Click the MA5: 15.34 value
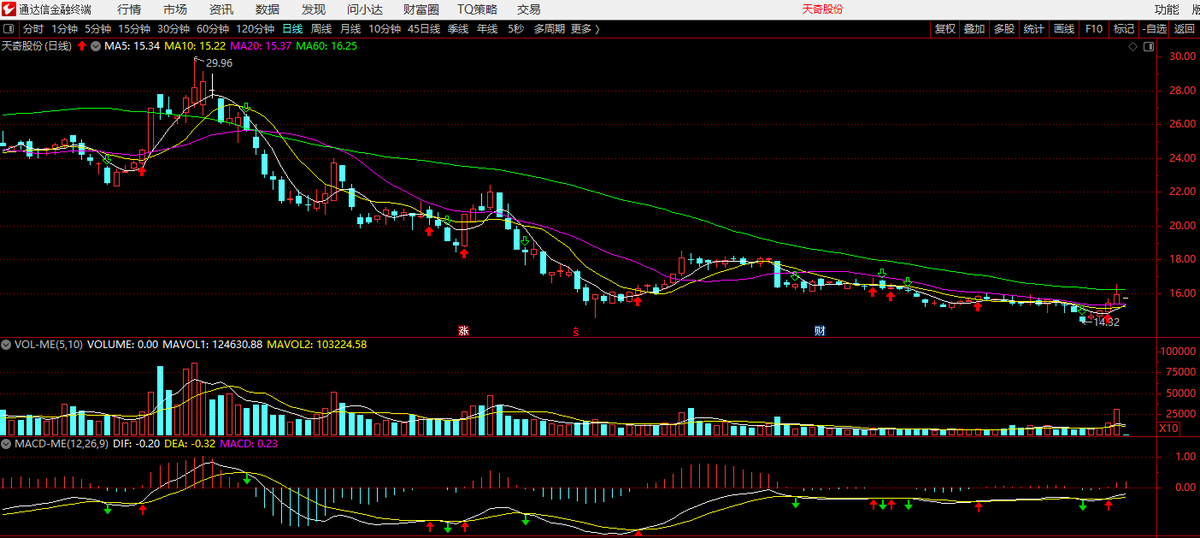 [x=133, y=46]
